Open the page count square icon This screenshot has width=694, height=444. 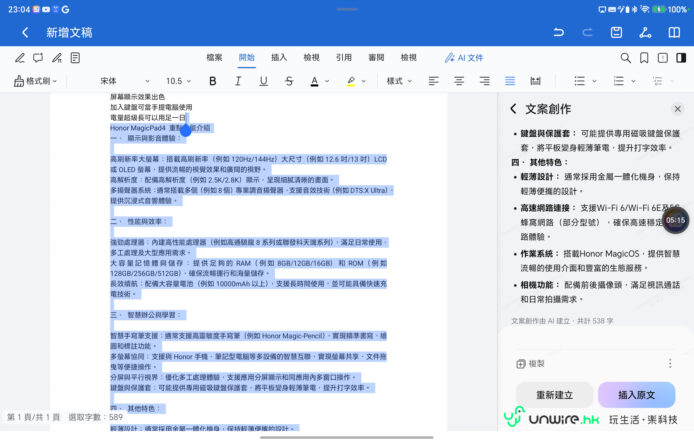click(x=663, y=58)
